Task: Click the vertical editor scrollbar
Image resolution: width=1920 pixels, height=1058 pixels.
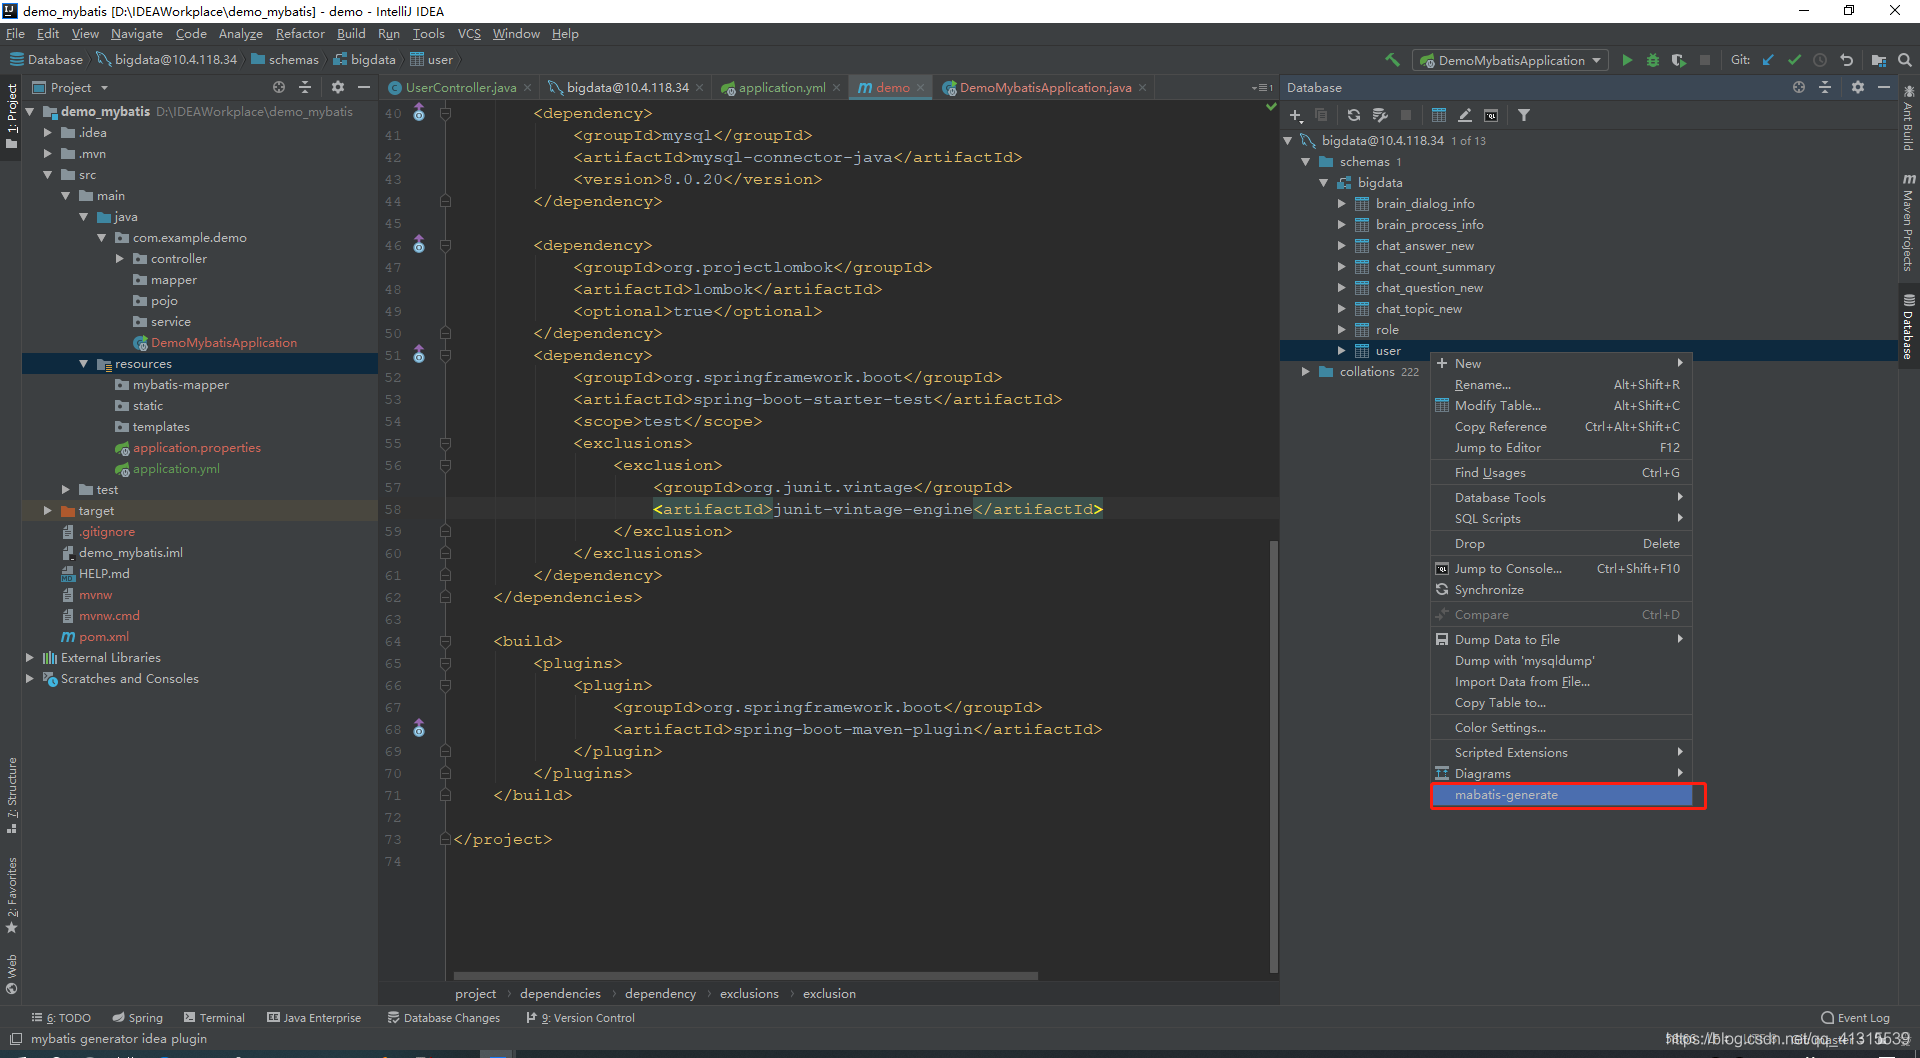Action: click(1273, 755)
